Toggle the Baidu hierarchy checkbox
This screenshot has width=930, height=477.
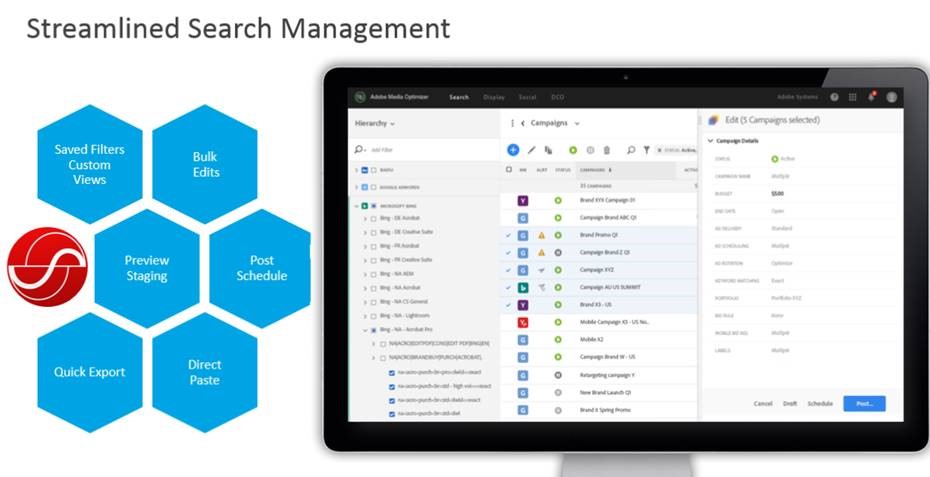coord(373,170)
